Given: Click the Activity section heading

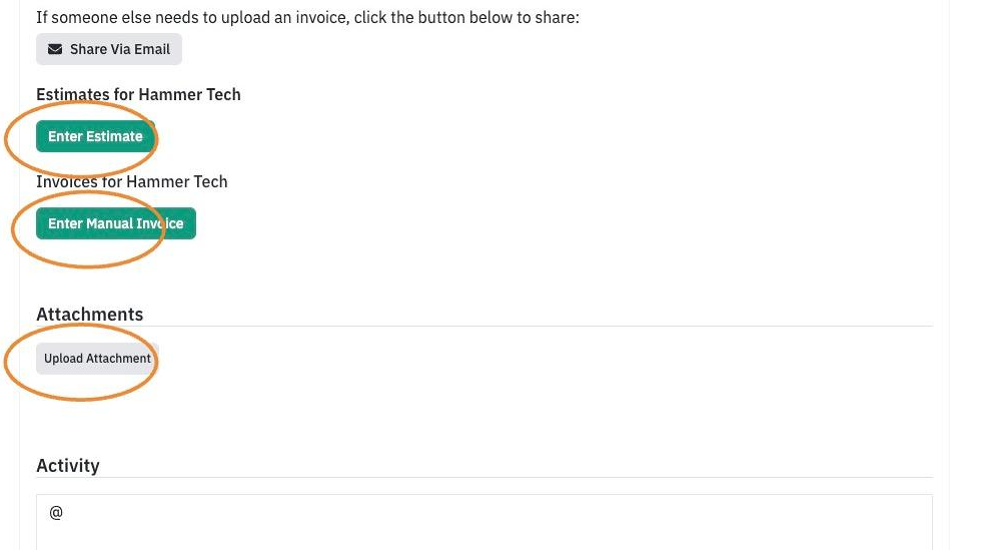Looking at the screenshot, I should [x=68, y=465].
